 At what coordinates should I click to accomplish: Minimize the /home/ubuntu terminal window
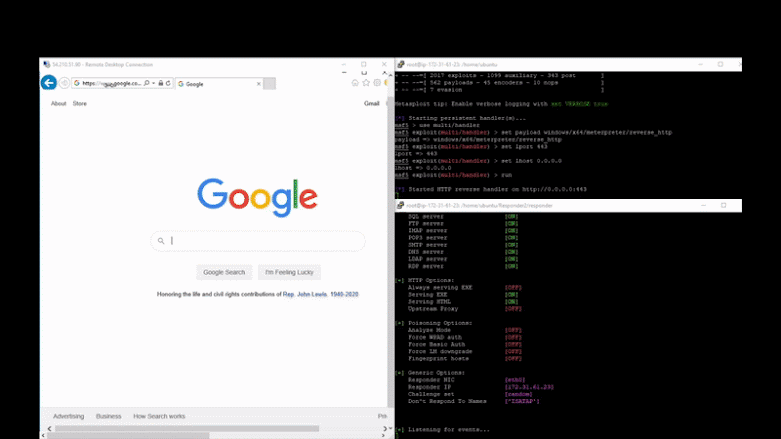click(700, 64)
